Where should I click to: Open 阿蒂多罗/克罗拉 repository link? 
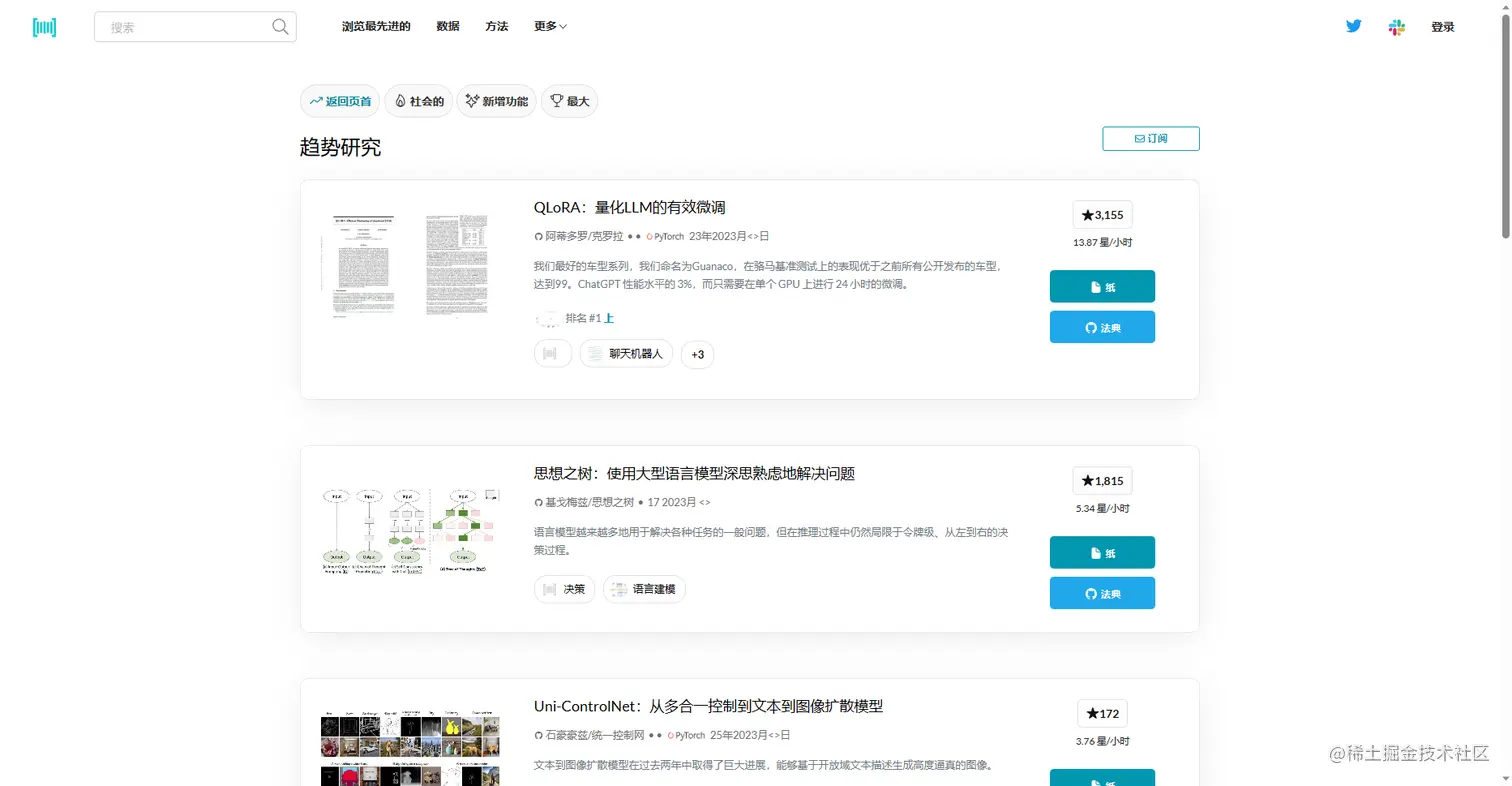tap(584, 237)
